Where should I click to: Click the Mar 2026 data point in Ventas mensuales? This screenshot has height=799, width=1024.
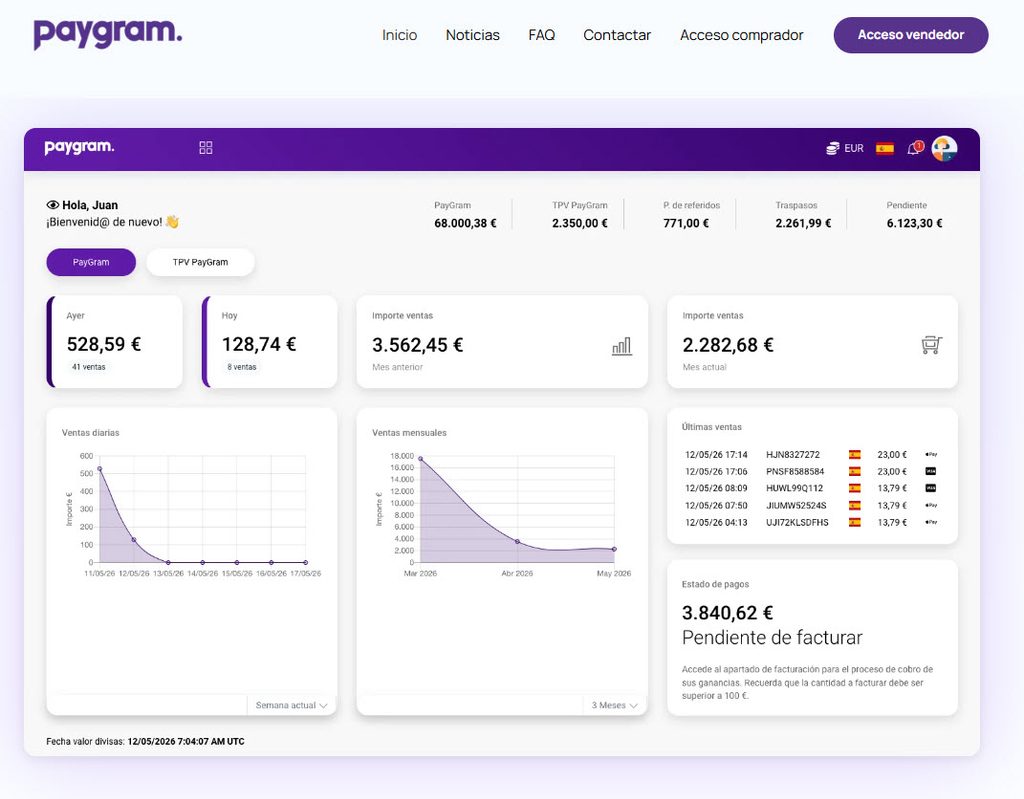[x=420, y=459]
